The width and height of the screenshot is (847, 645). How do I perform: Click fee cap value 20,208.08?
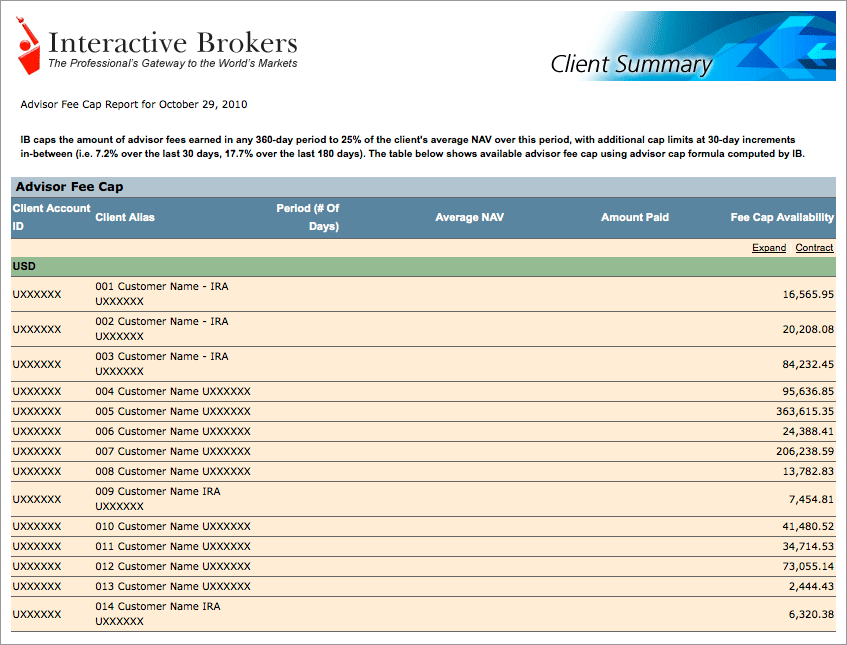click(808, 330)
